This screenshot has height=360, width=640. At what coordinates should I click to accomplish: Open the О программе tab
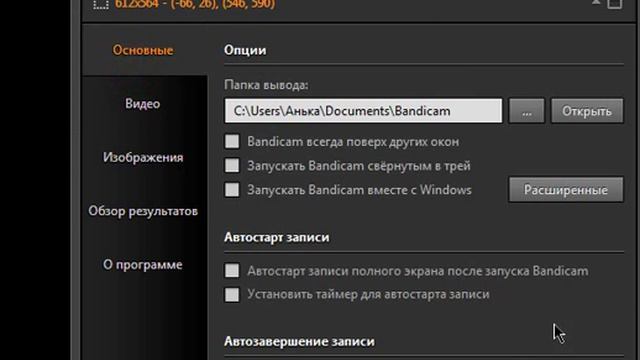point(143,265)
